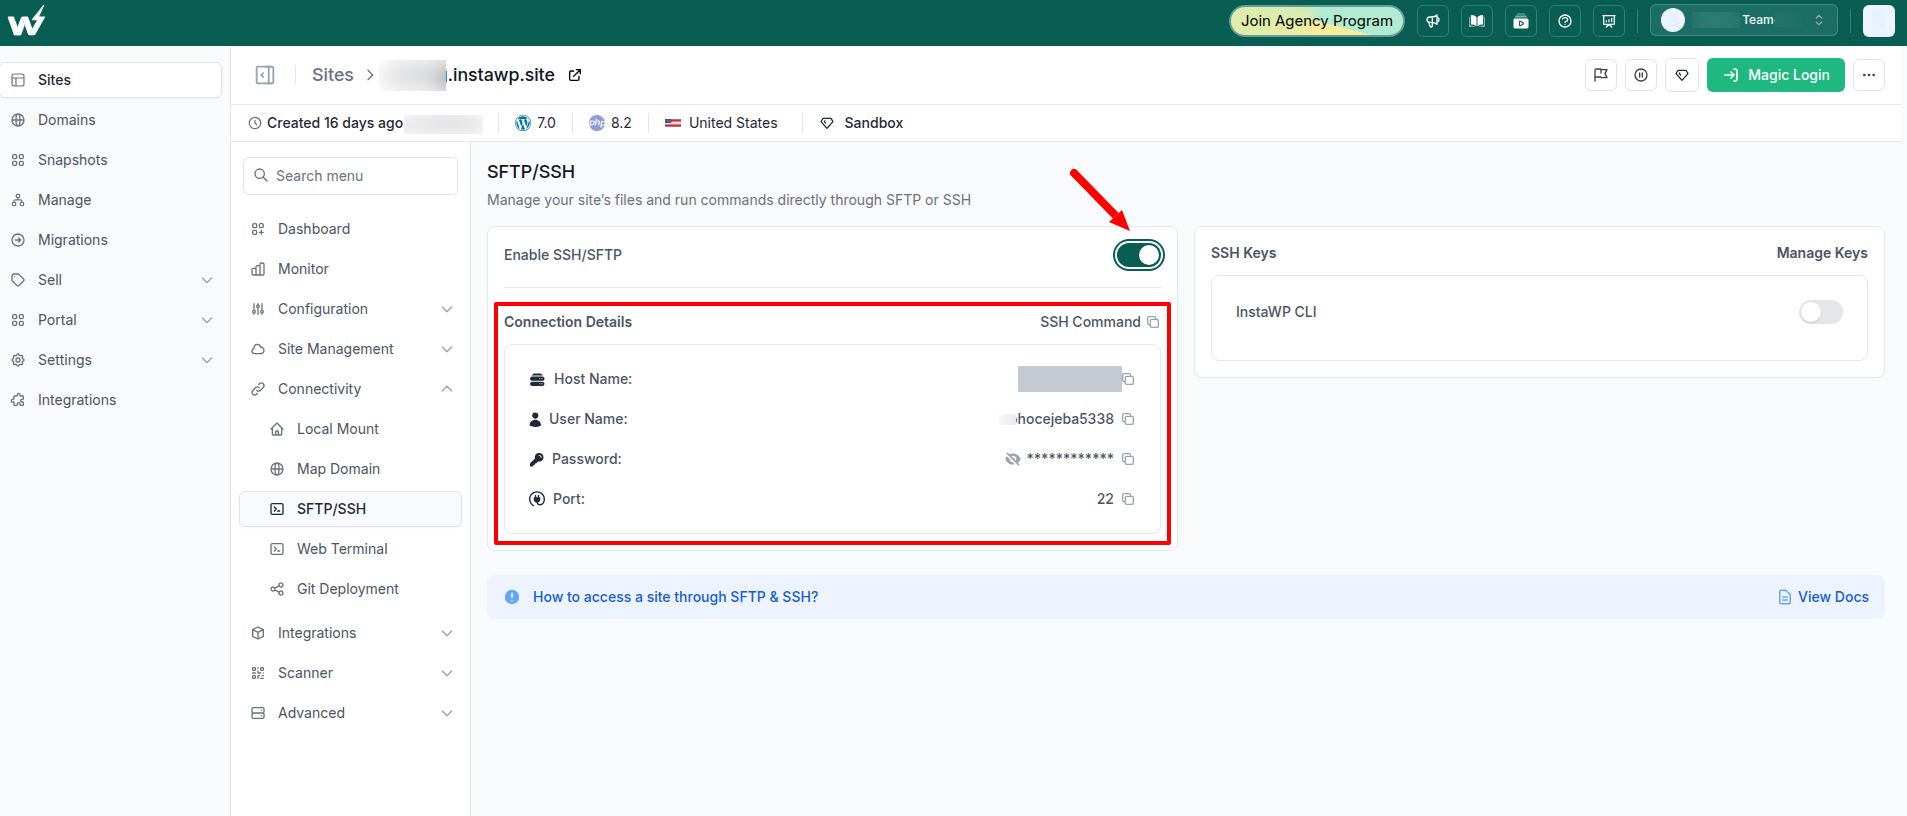
Task: Open the Web Terminal menu item
Action: (x=350, y=549)
